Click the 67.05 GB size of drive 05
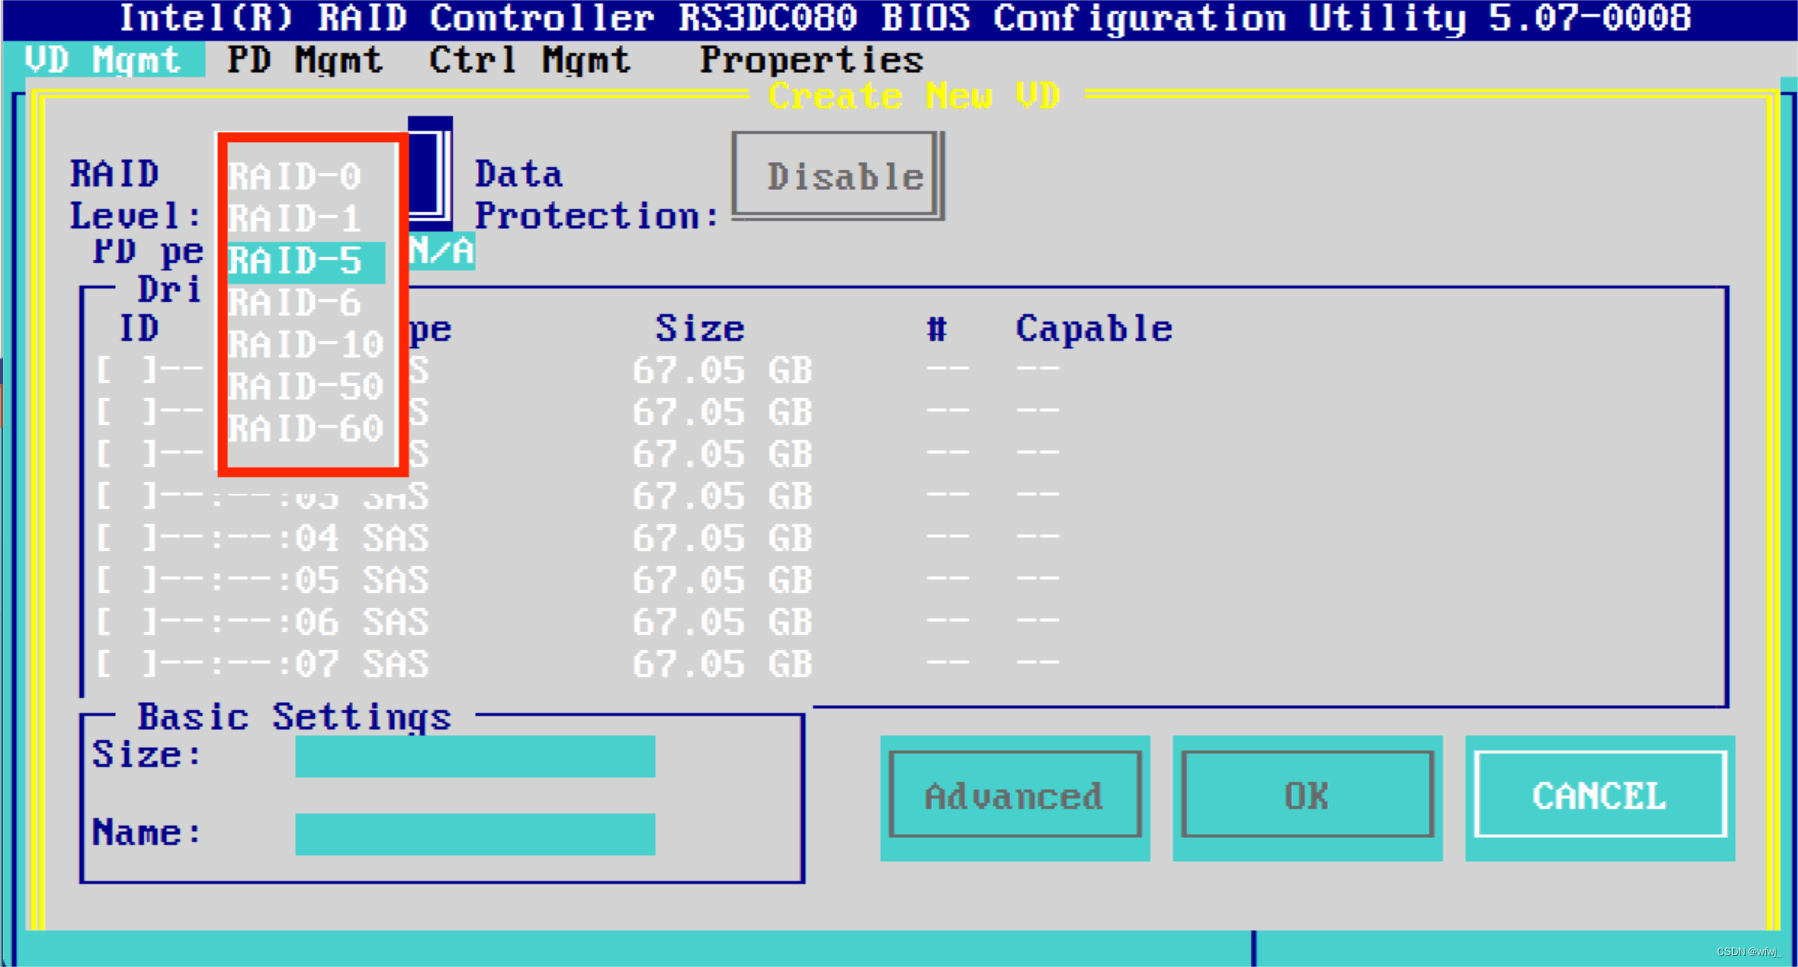 pyautogui.click(x=722, y=580)
